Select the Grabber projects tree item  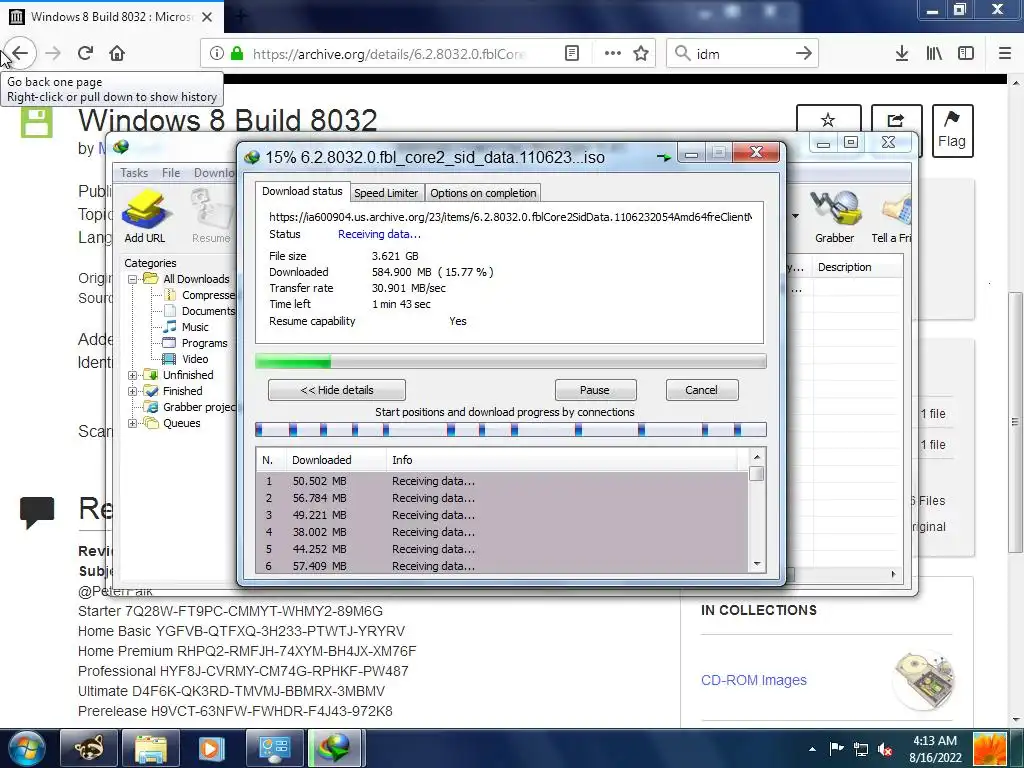[190, 407]
